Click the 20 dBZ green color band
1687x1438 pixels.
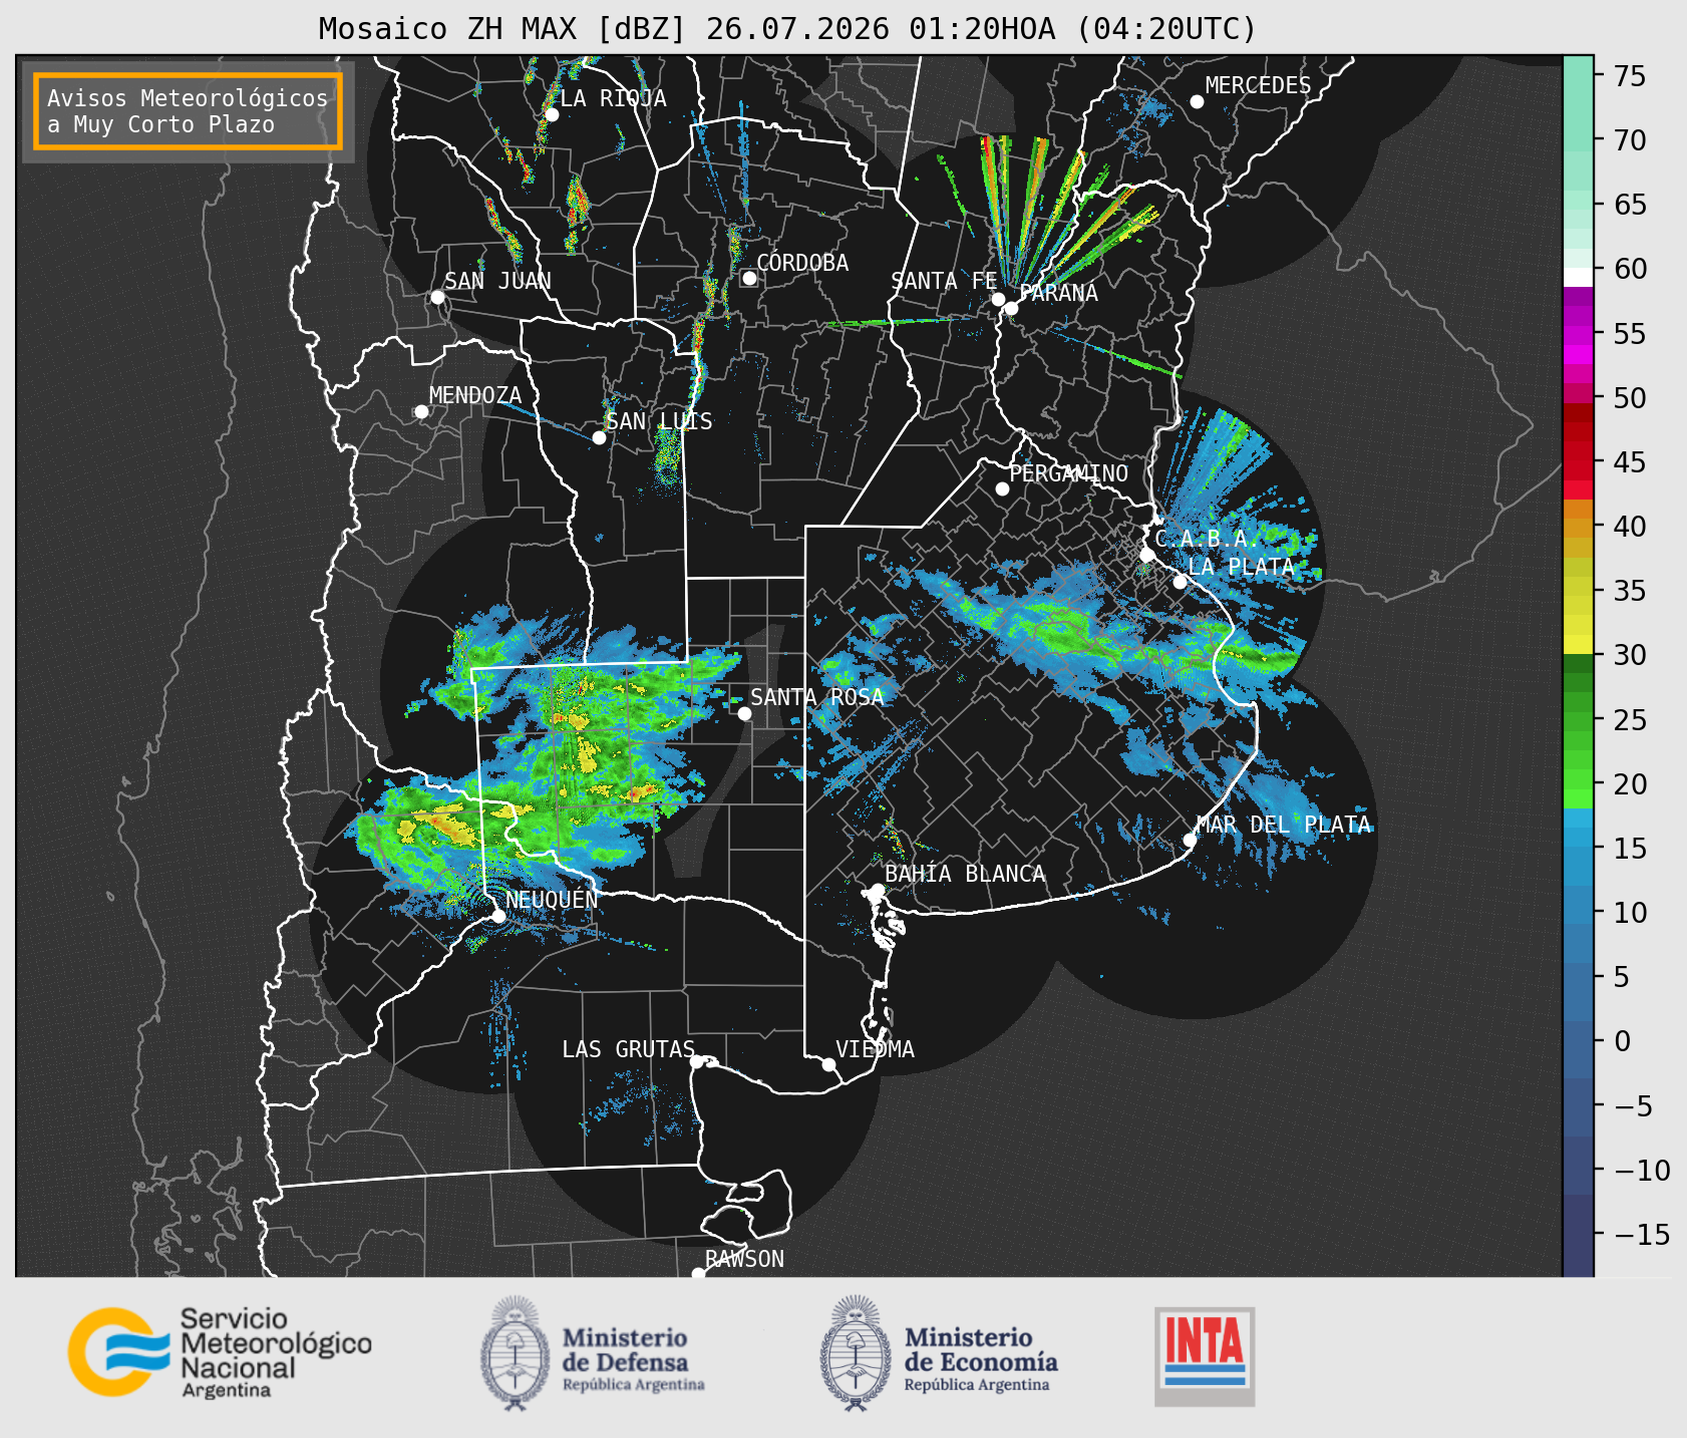coord(1578,785)
